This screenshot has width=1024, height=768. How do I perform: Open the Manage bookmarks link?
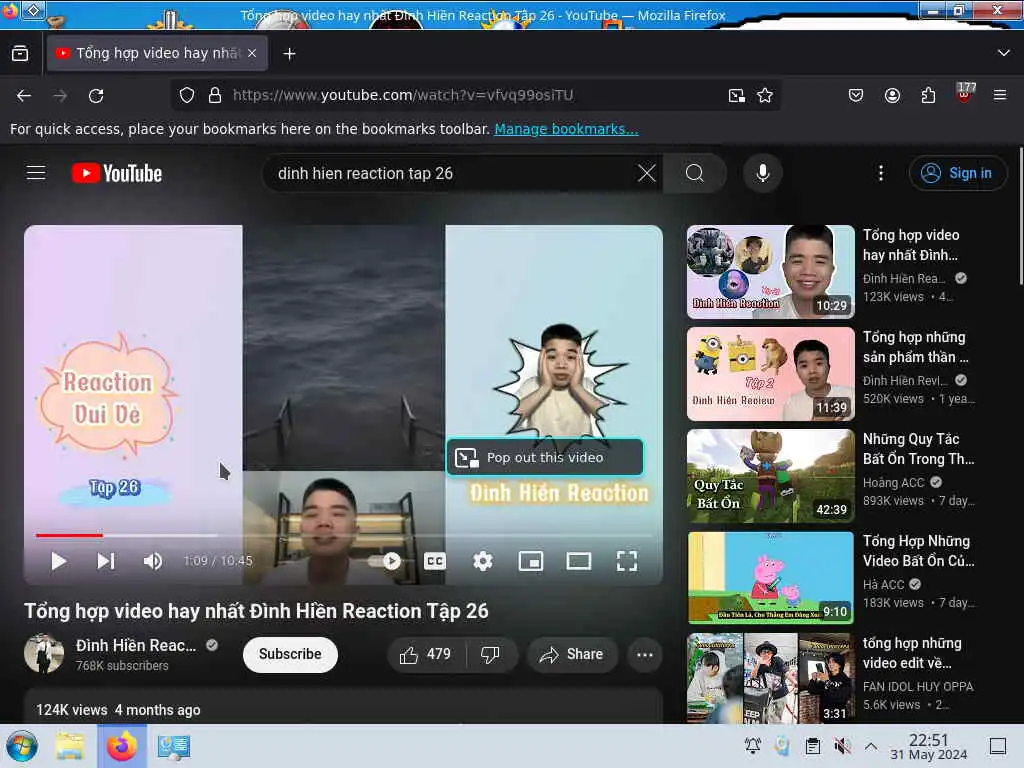click(566, 129)
